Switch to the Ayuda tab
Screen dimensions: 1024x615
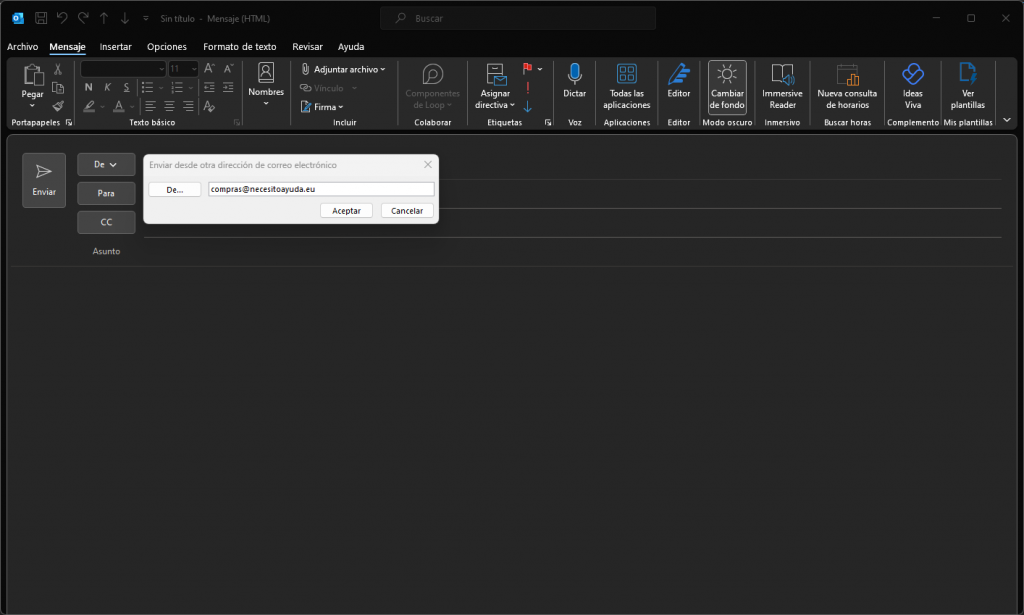pyautogui.click(x=351, y=47)
